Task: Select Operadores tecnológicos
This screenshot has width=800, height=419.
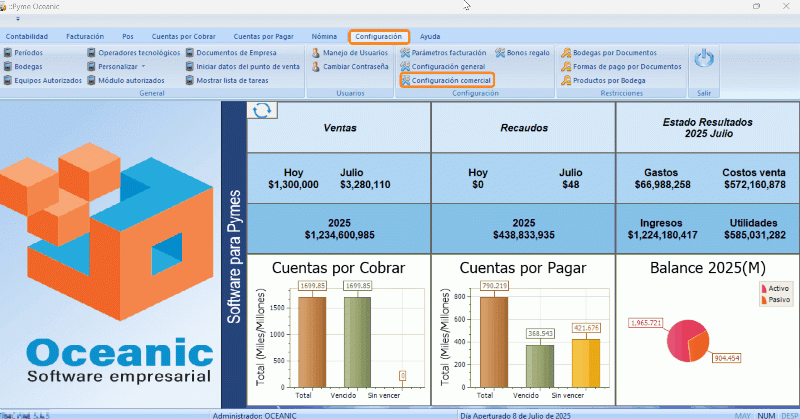Action: coord(133,52)
